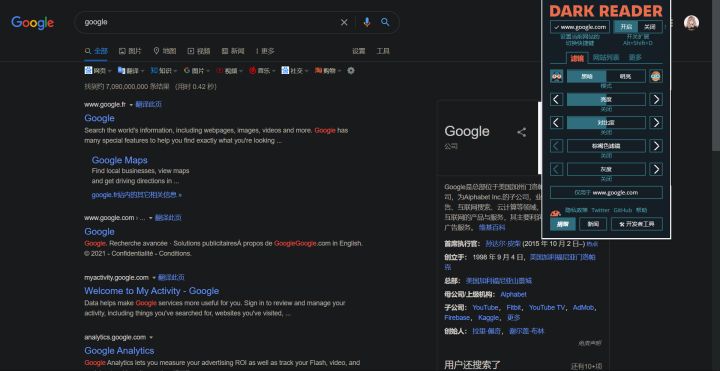Click the brightness (亮度) slider bar

coord(606,99)
